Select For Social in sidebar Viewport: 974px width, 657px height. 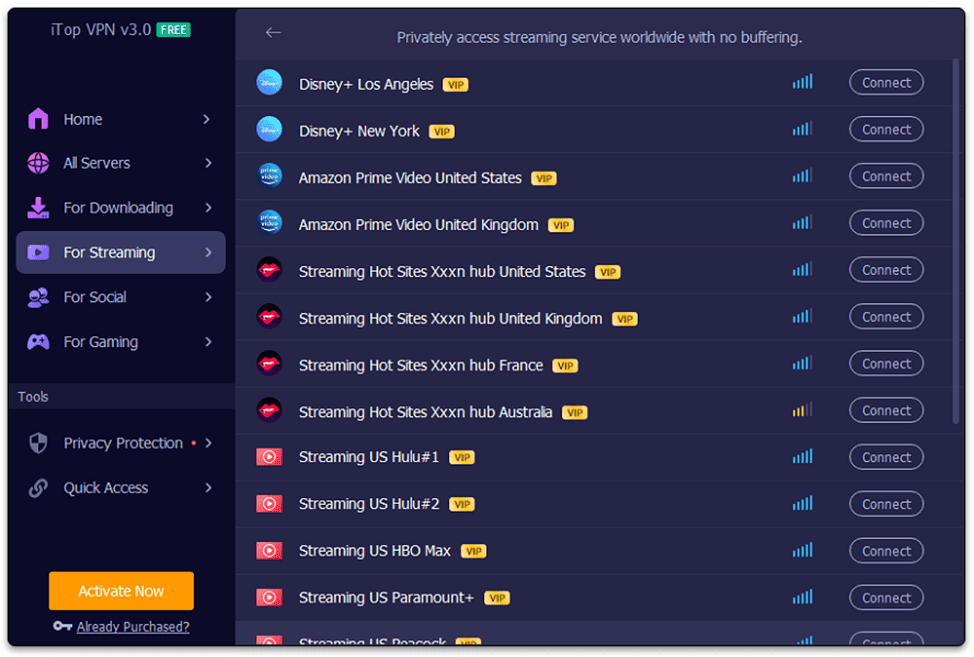121,297
